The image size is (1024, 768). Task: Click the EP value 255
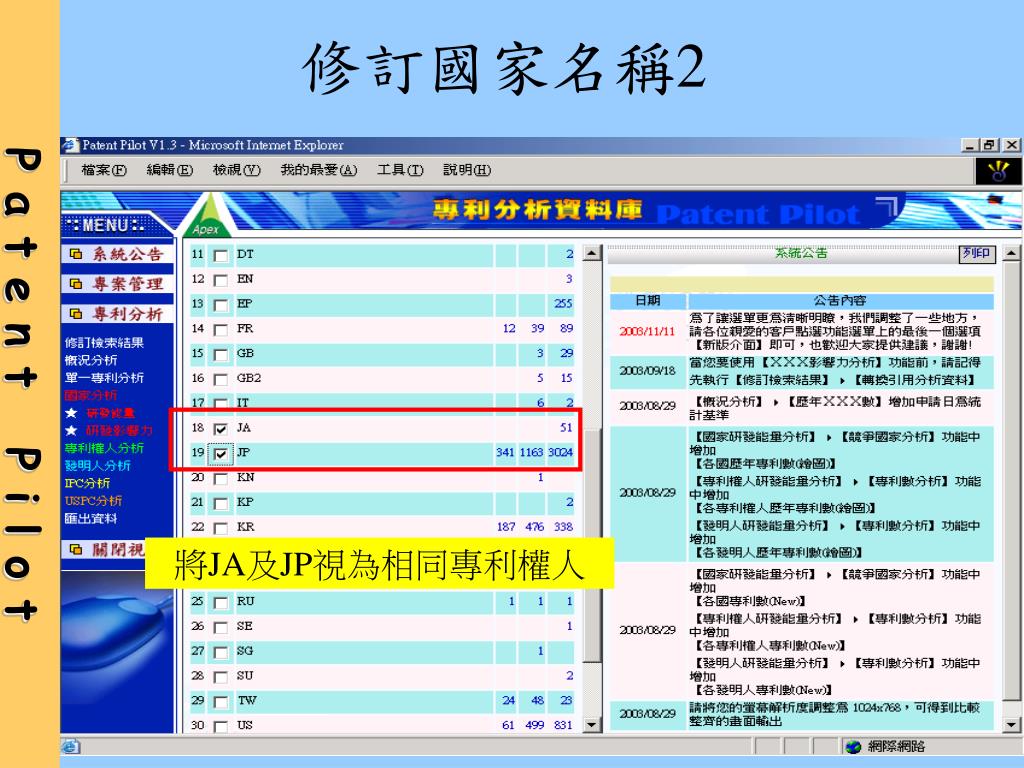tap(563, 303)
